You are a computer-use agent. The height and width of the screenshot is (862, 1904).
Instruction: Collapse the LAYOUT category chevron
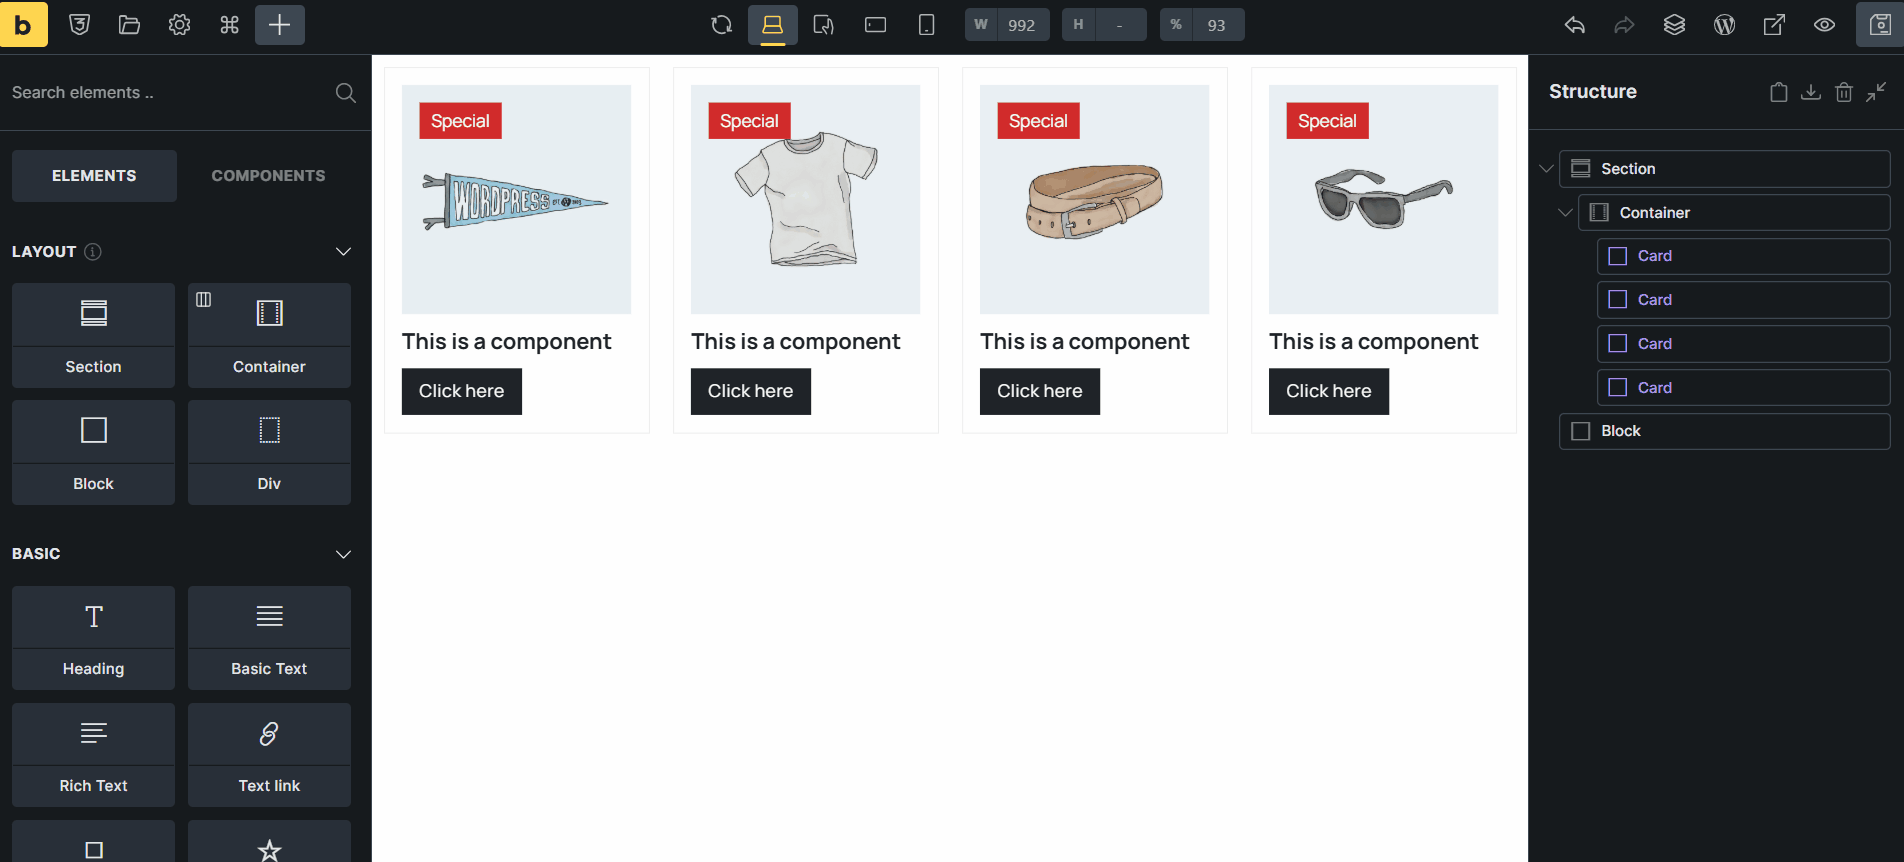point(344,252)
